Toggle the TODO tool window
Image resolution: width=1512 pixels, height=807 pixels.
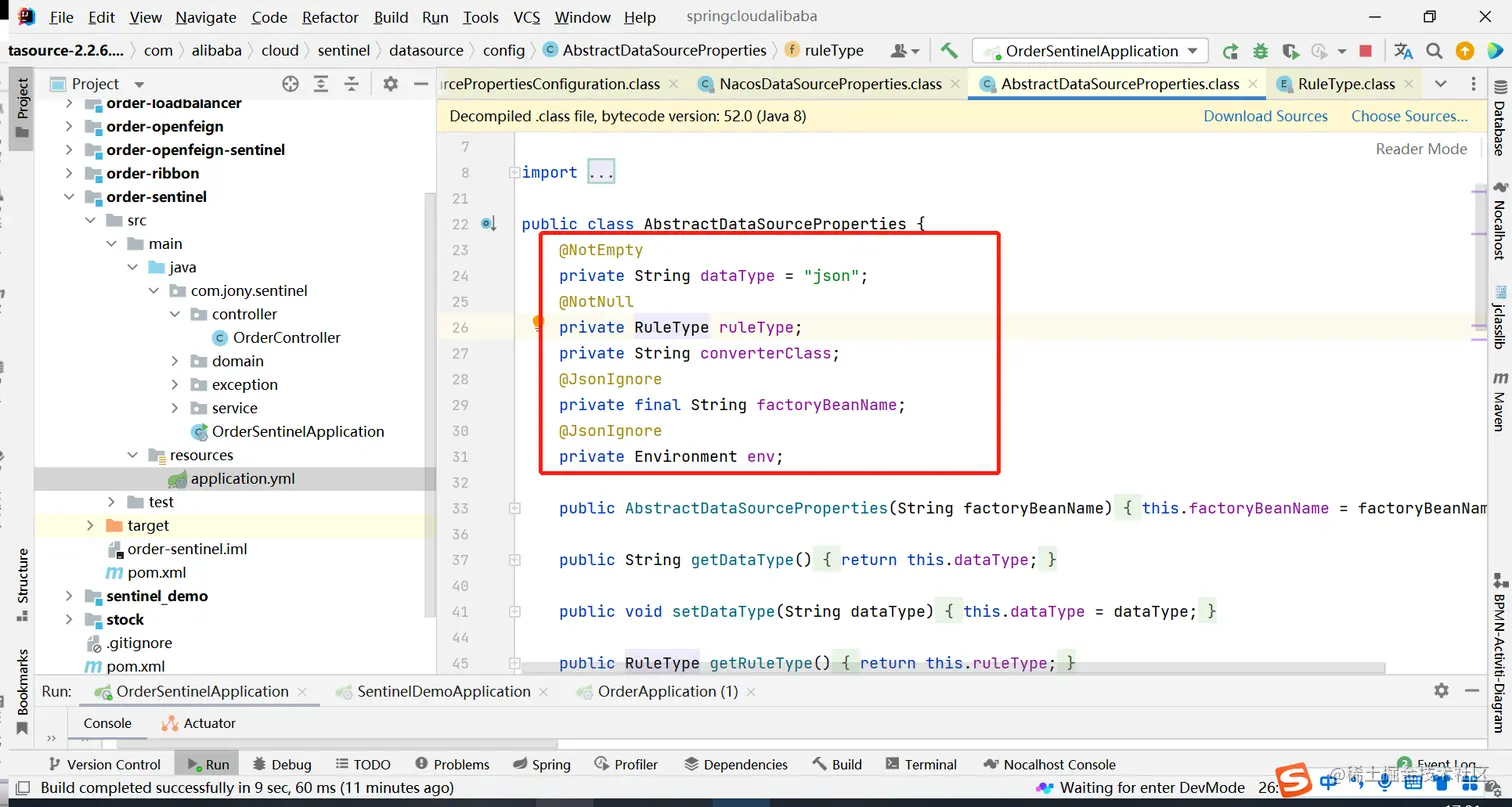363,764
